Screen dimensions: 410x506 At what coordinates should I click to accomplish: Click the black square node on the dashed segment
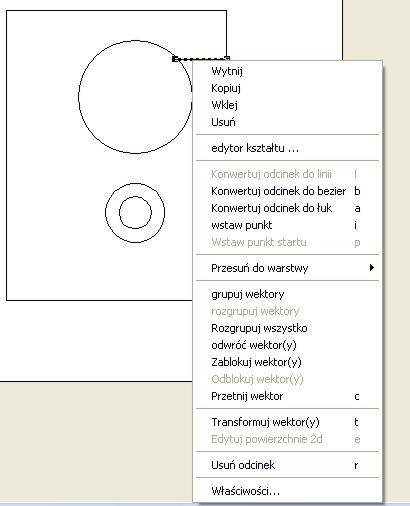click(x=175, y=59)
